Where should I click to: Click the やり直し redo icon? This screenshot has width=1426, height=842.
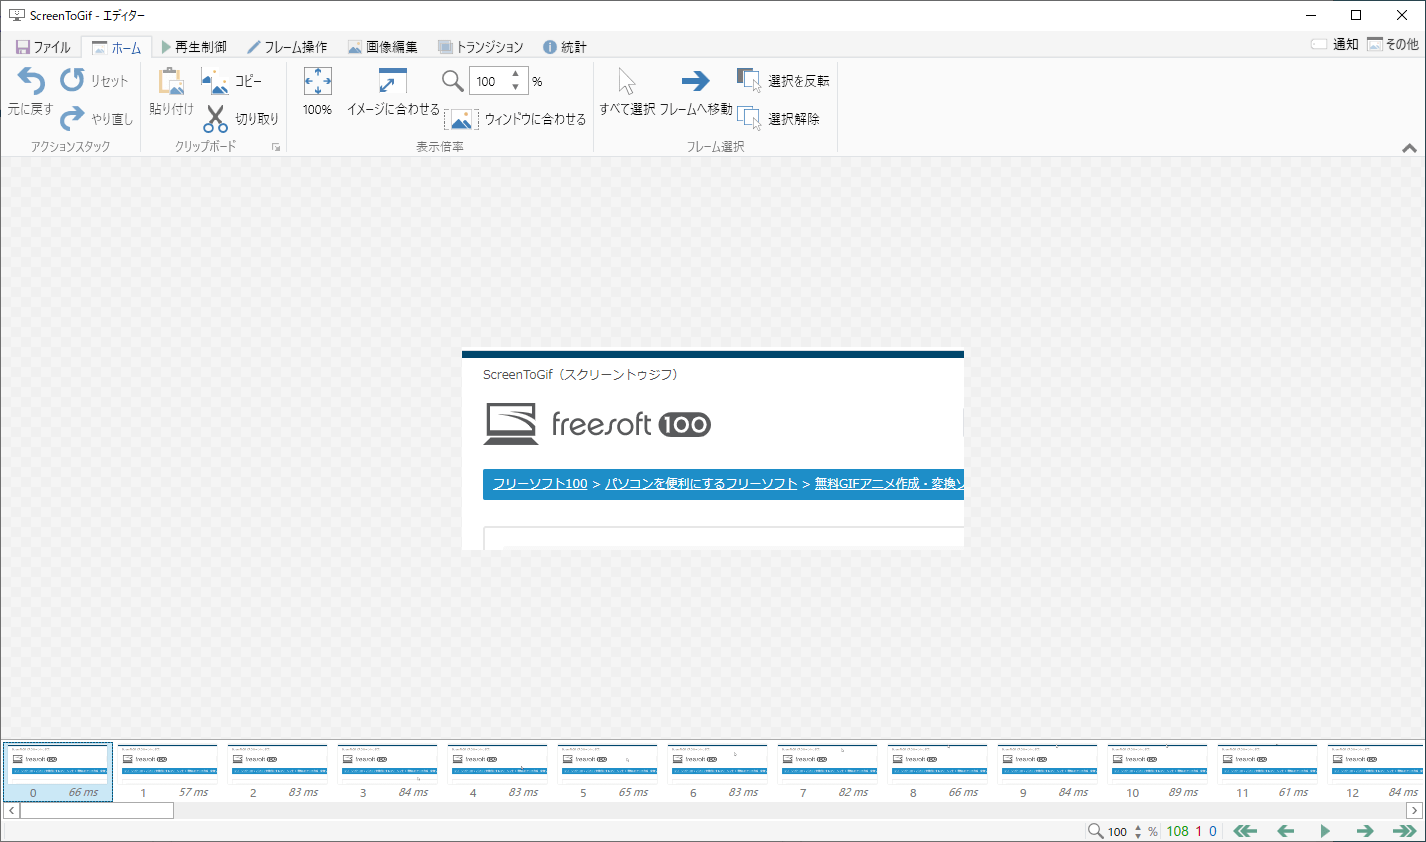tap(72, 118)
